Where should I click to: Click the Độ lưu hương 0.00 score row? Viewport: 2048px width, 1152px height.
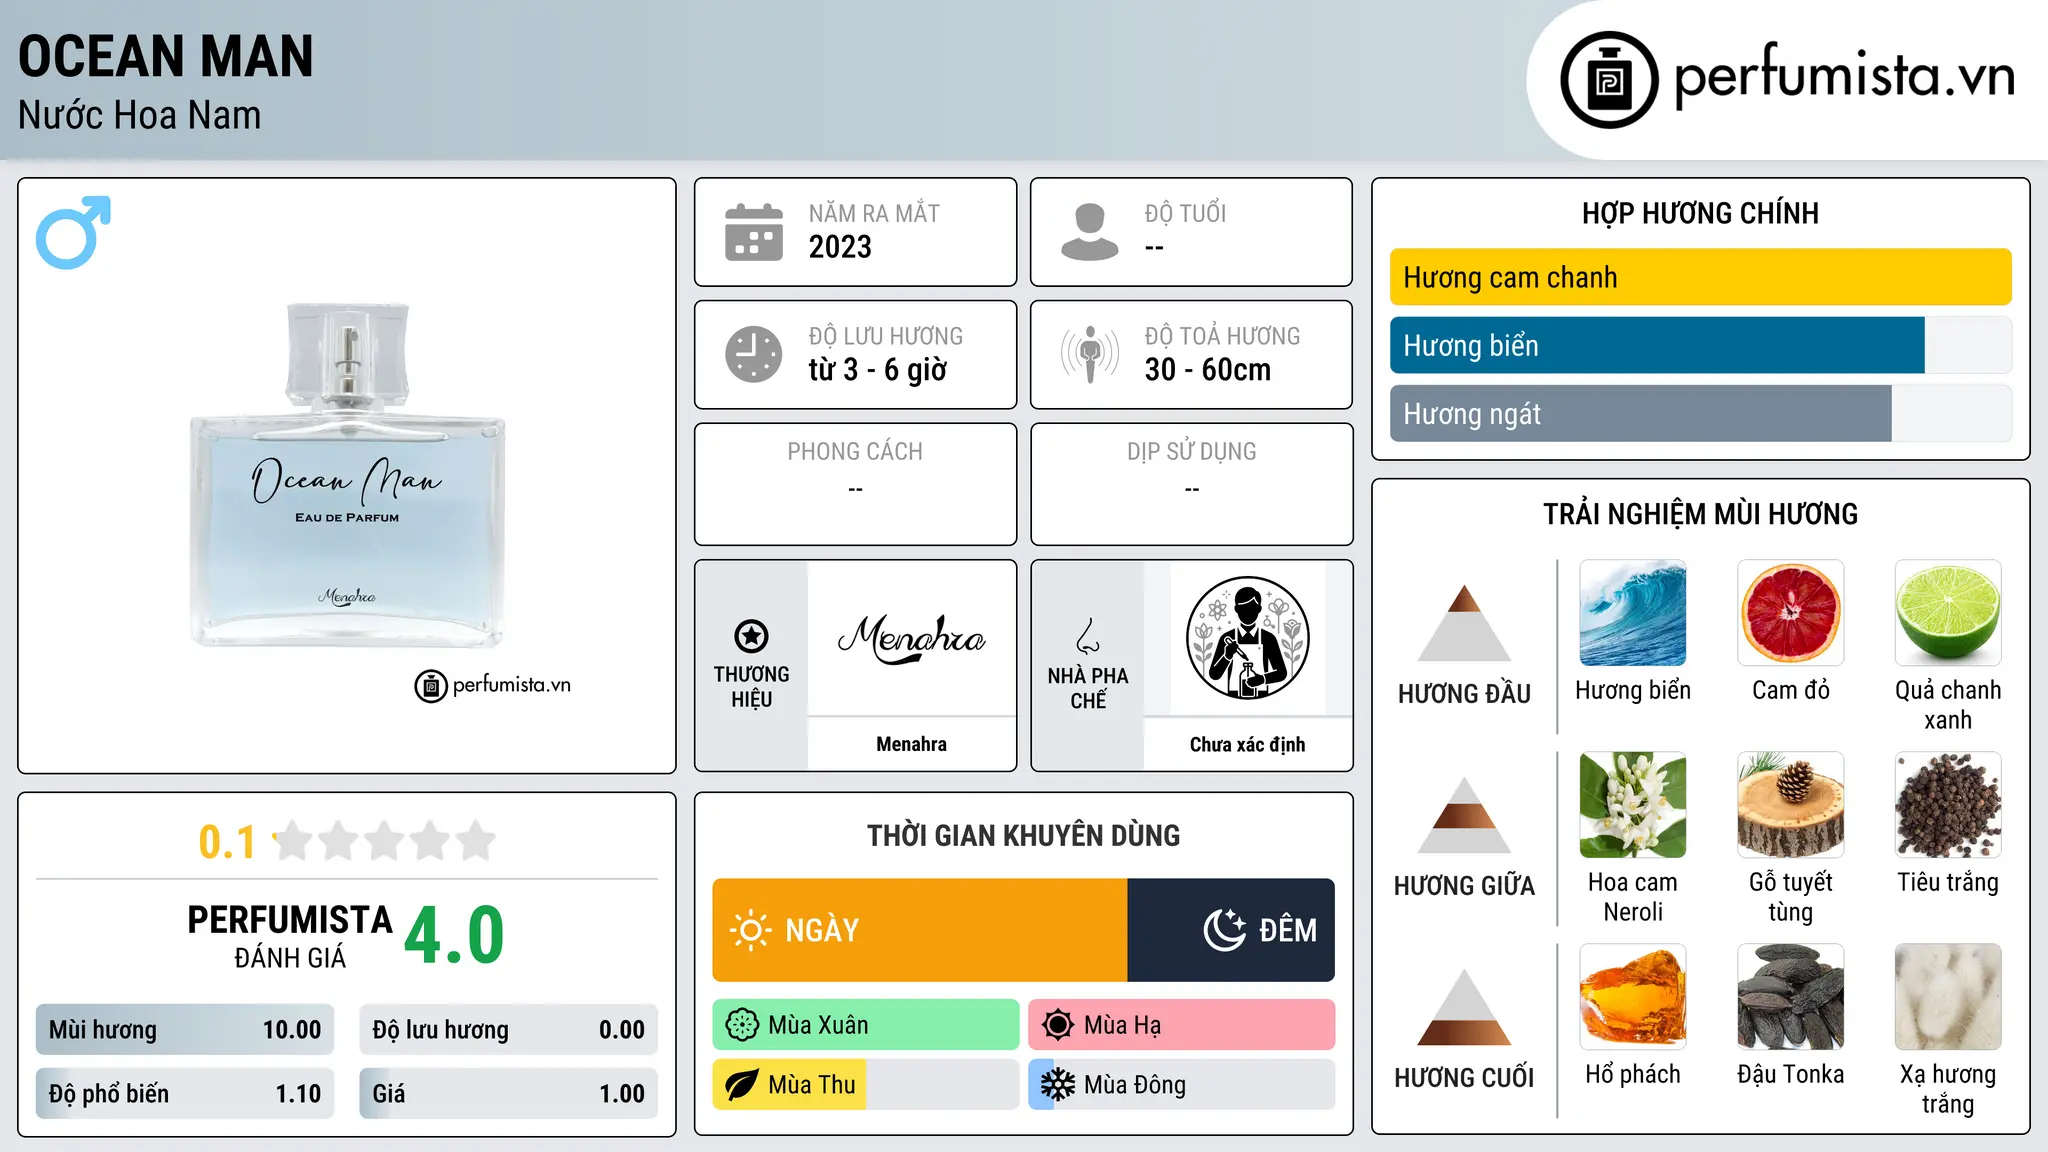[x=509, y=1030]
